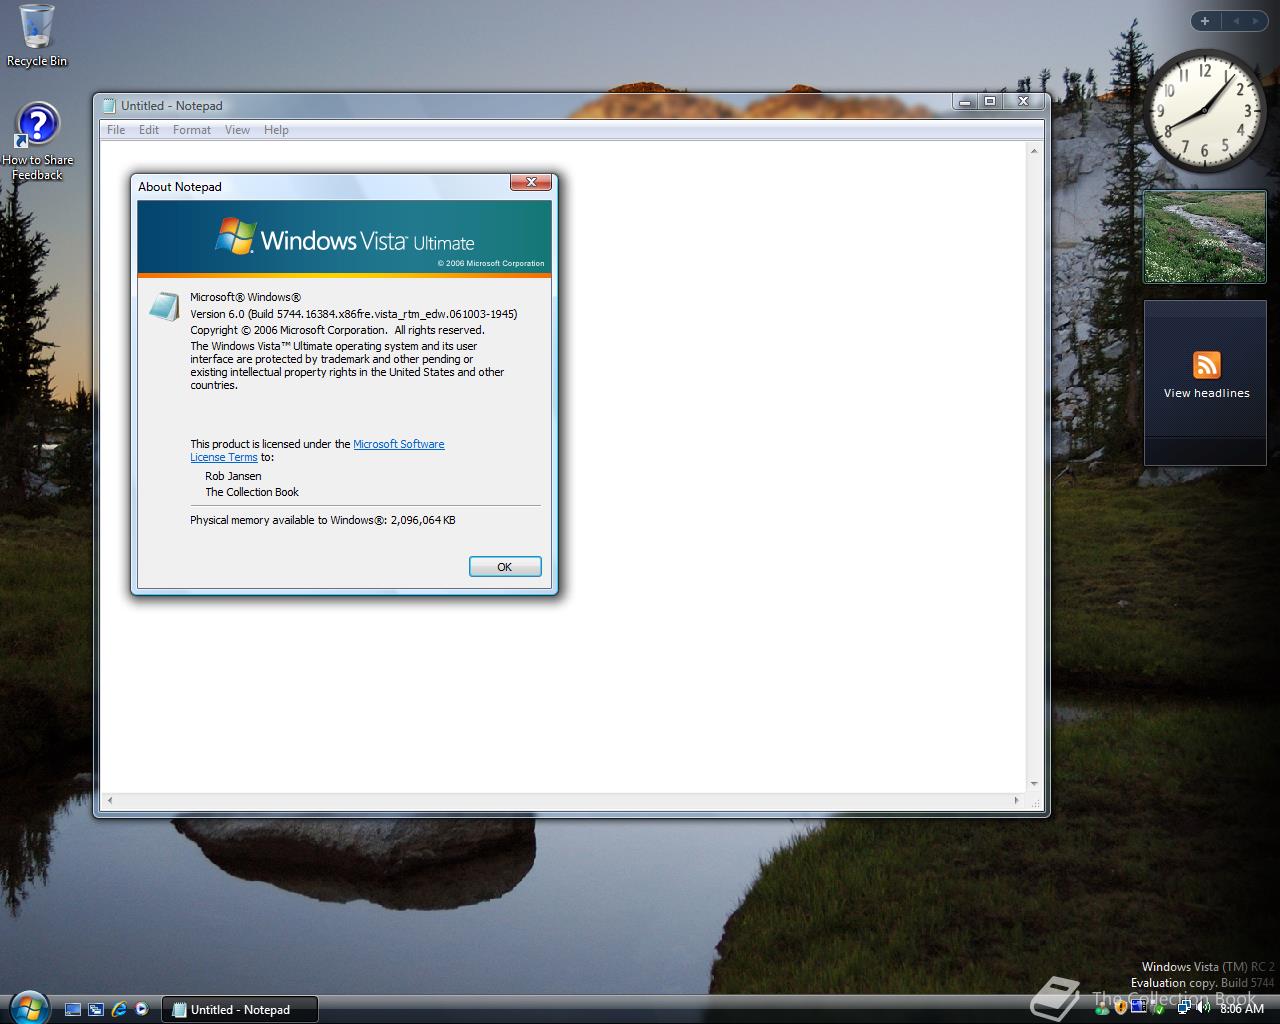This screenshot has height=1024, width=1280.
Task: Click the analog clock gadget
Action: tap(1204, 110)
